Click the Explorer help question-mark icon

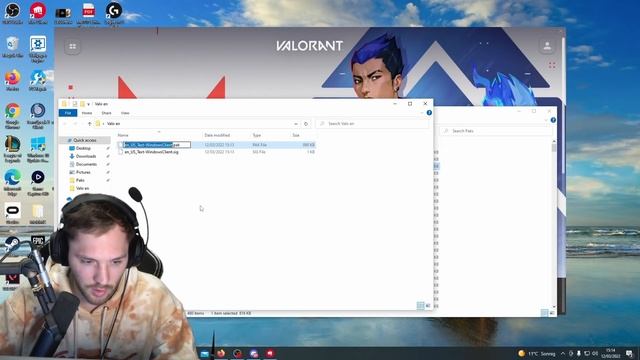point(429,113)
